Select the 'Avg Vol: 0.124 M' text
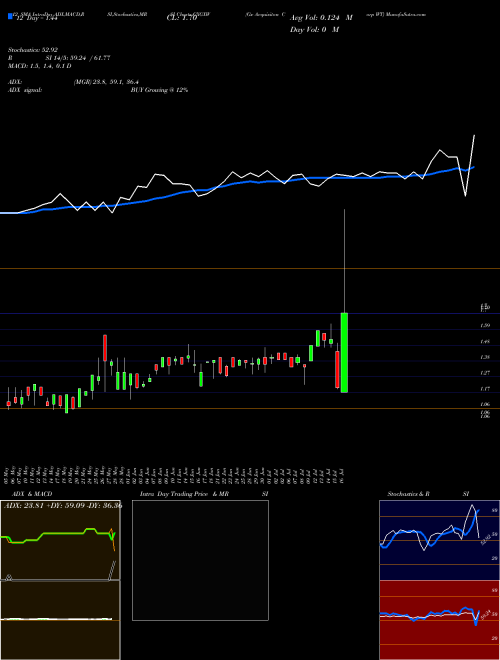 [x=321, y=18]
